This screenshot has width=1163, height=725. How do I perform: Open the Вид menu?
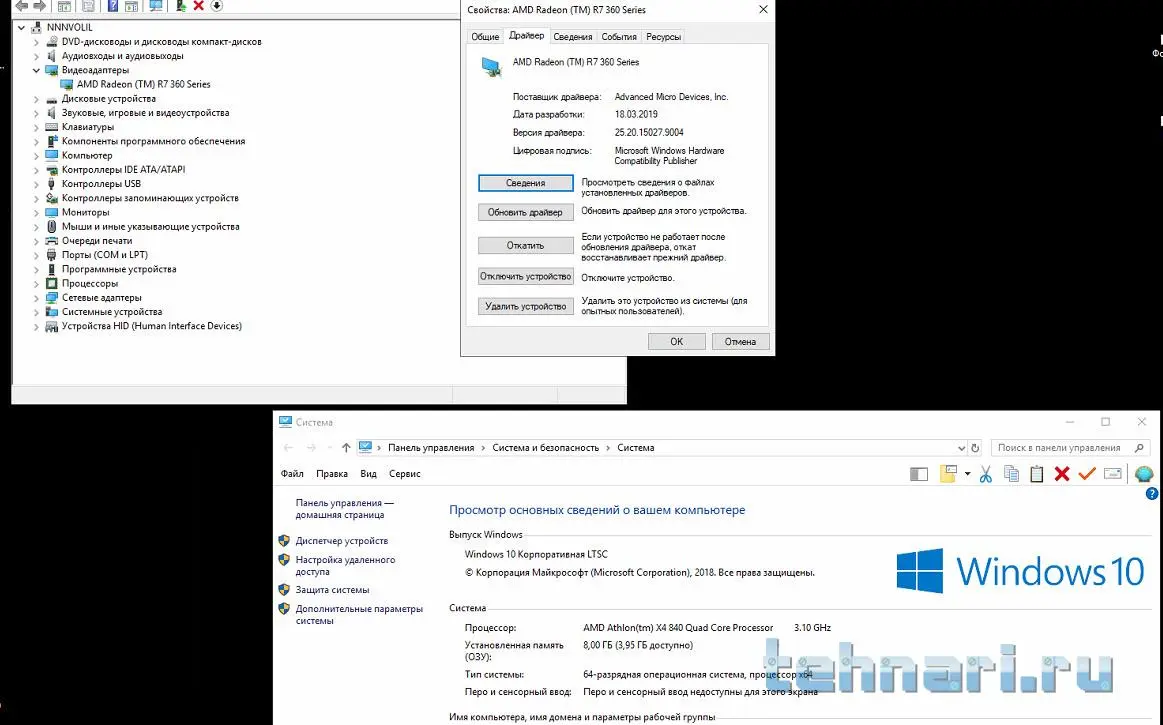369,473
